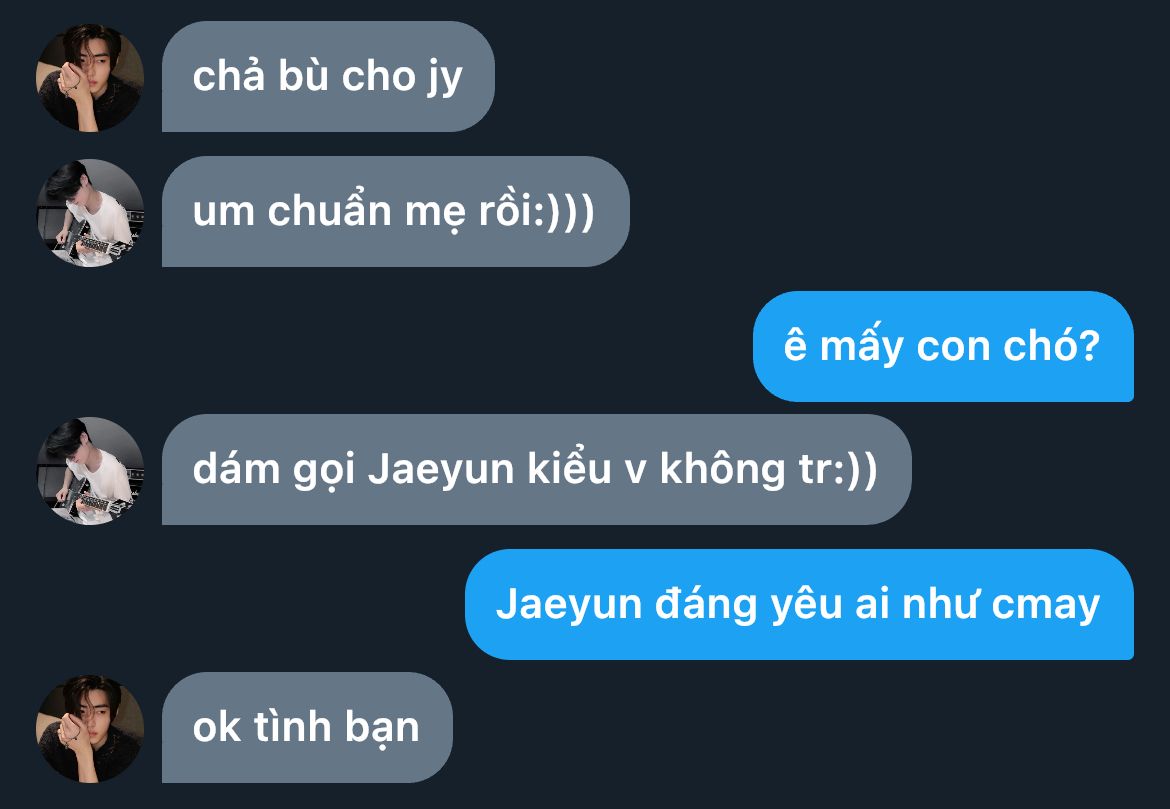The width and height of the screenshot is (1170, 809).
Task: Tap avatar beside 'ok tình bạn'
Action: [x=90, y=728]
